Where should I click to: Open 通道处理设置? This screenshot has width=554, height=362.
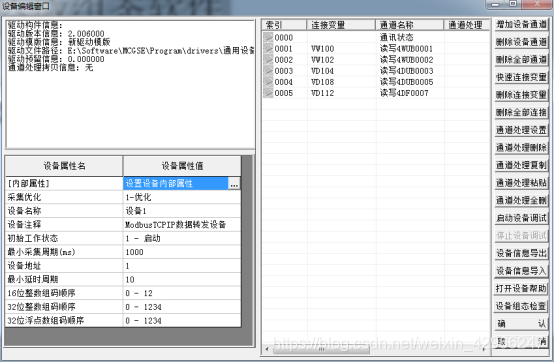click(521, 130)
